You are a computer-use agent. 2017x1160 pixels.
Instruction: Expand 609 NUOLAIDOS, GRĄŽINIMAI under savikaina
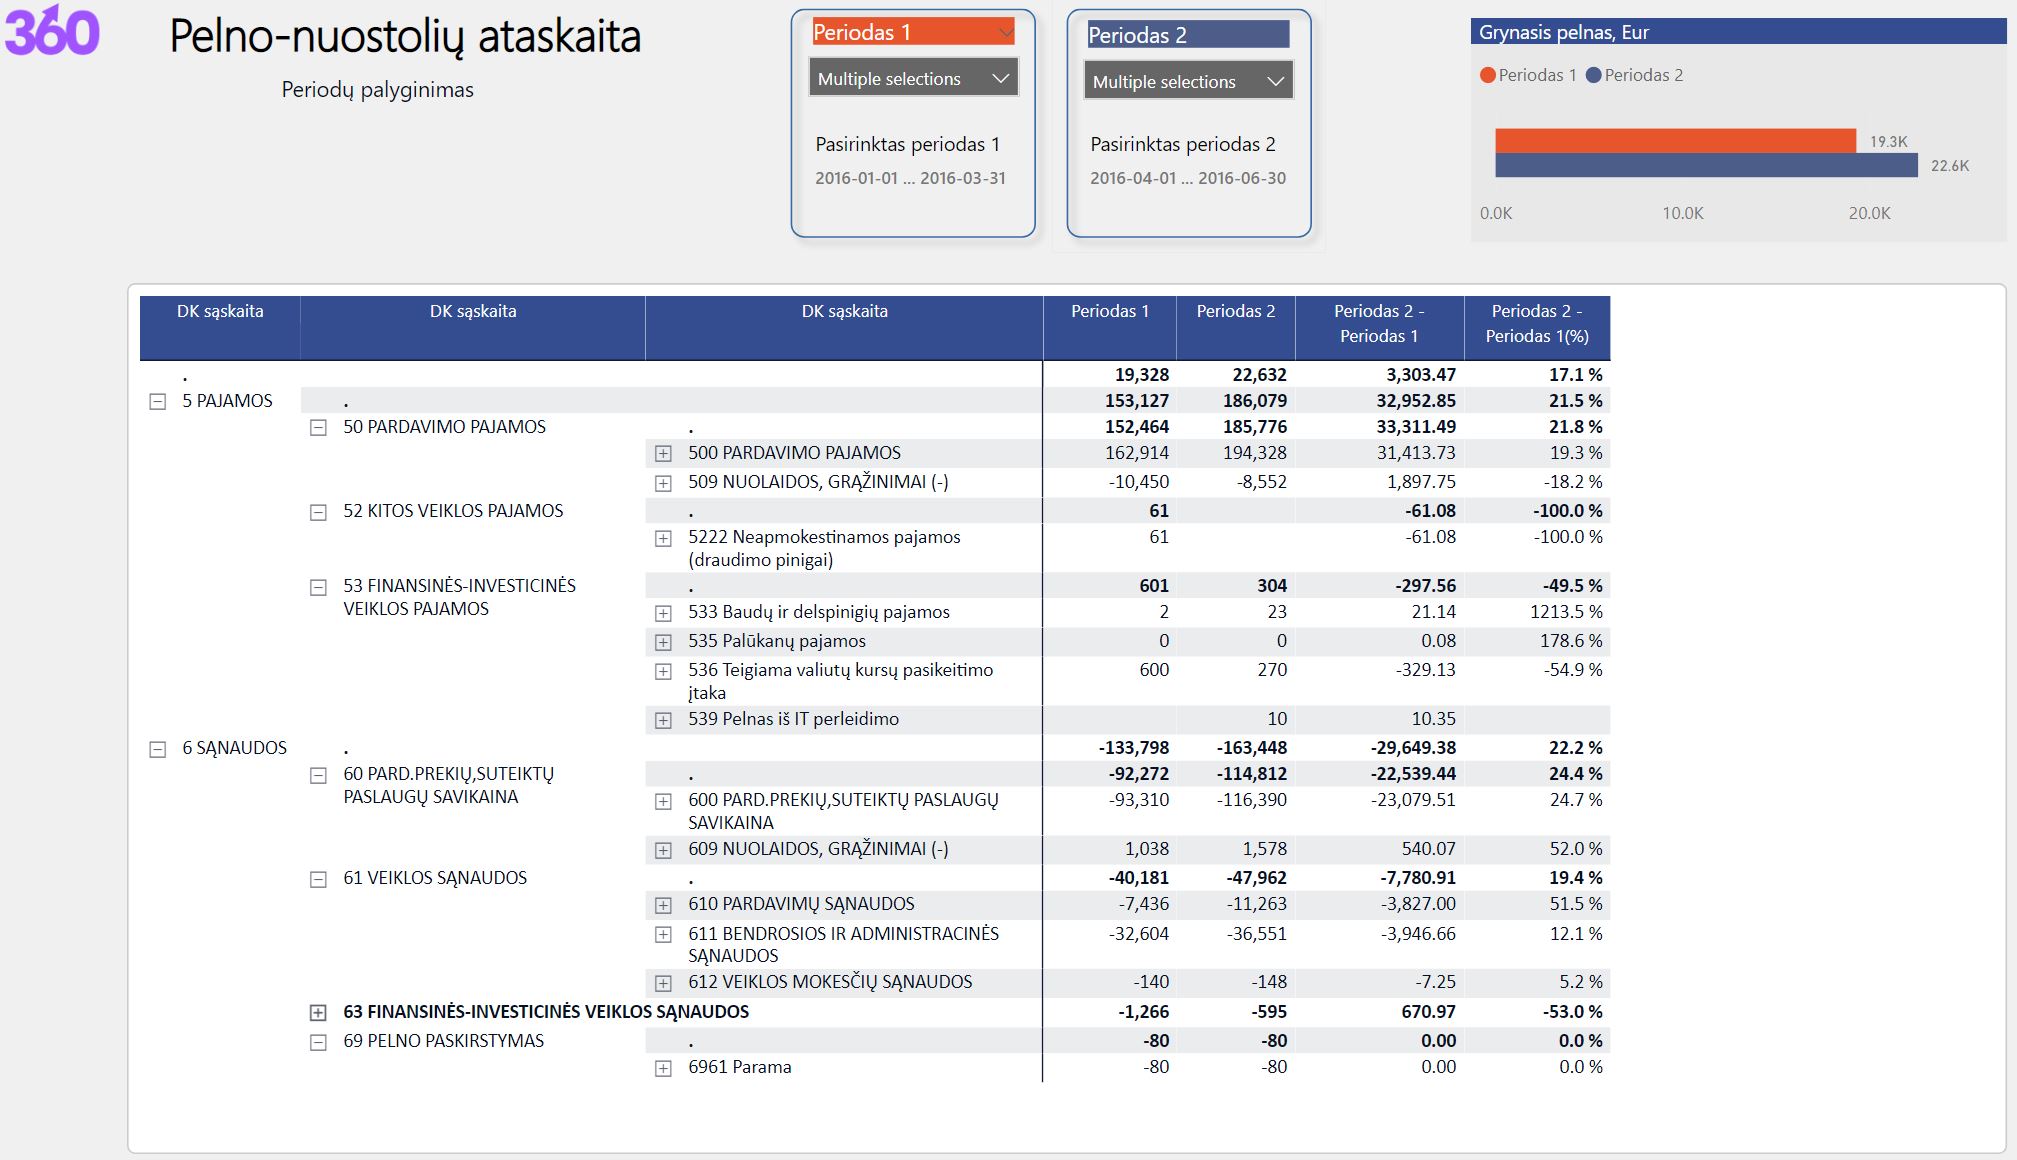pyautogui.click(x=663, y=850)
